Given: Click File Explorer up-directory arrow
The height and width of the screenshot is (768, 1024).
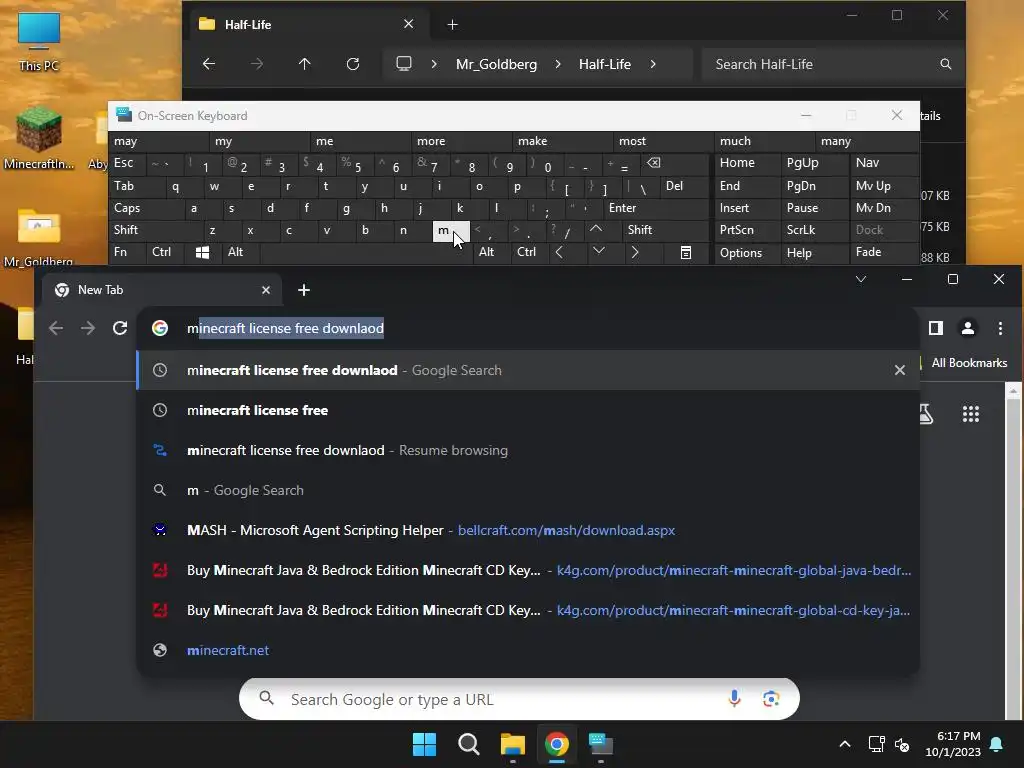Looking at the screenshot, I should 304,64.
